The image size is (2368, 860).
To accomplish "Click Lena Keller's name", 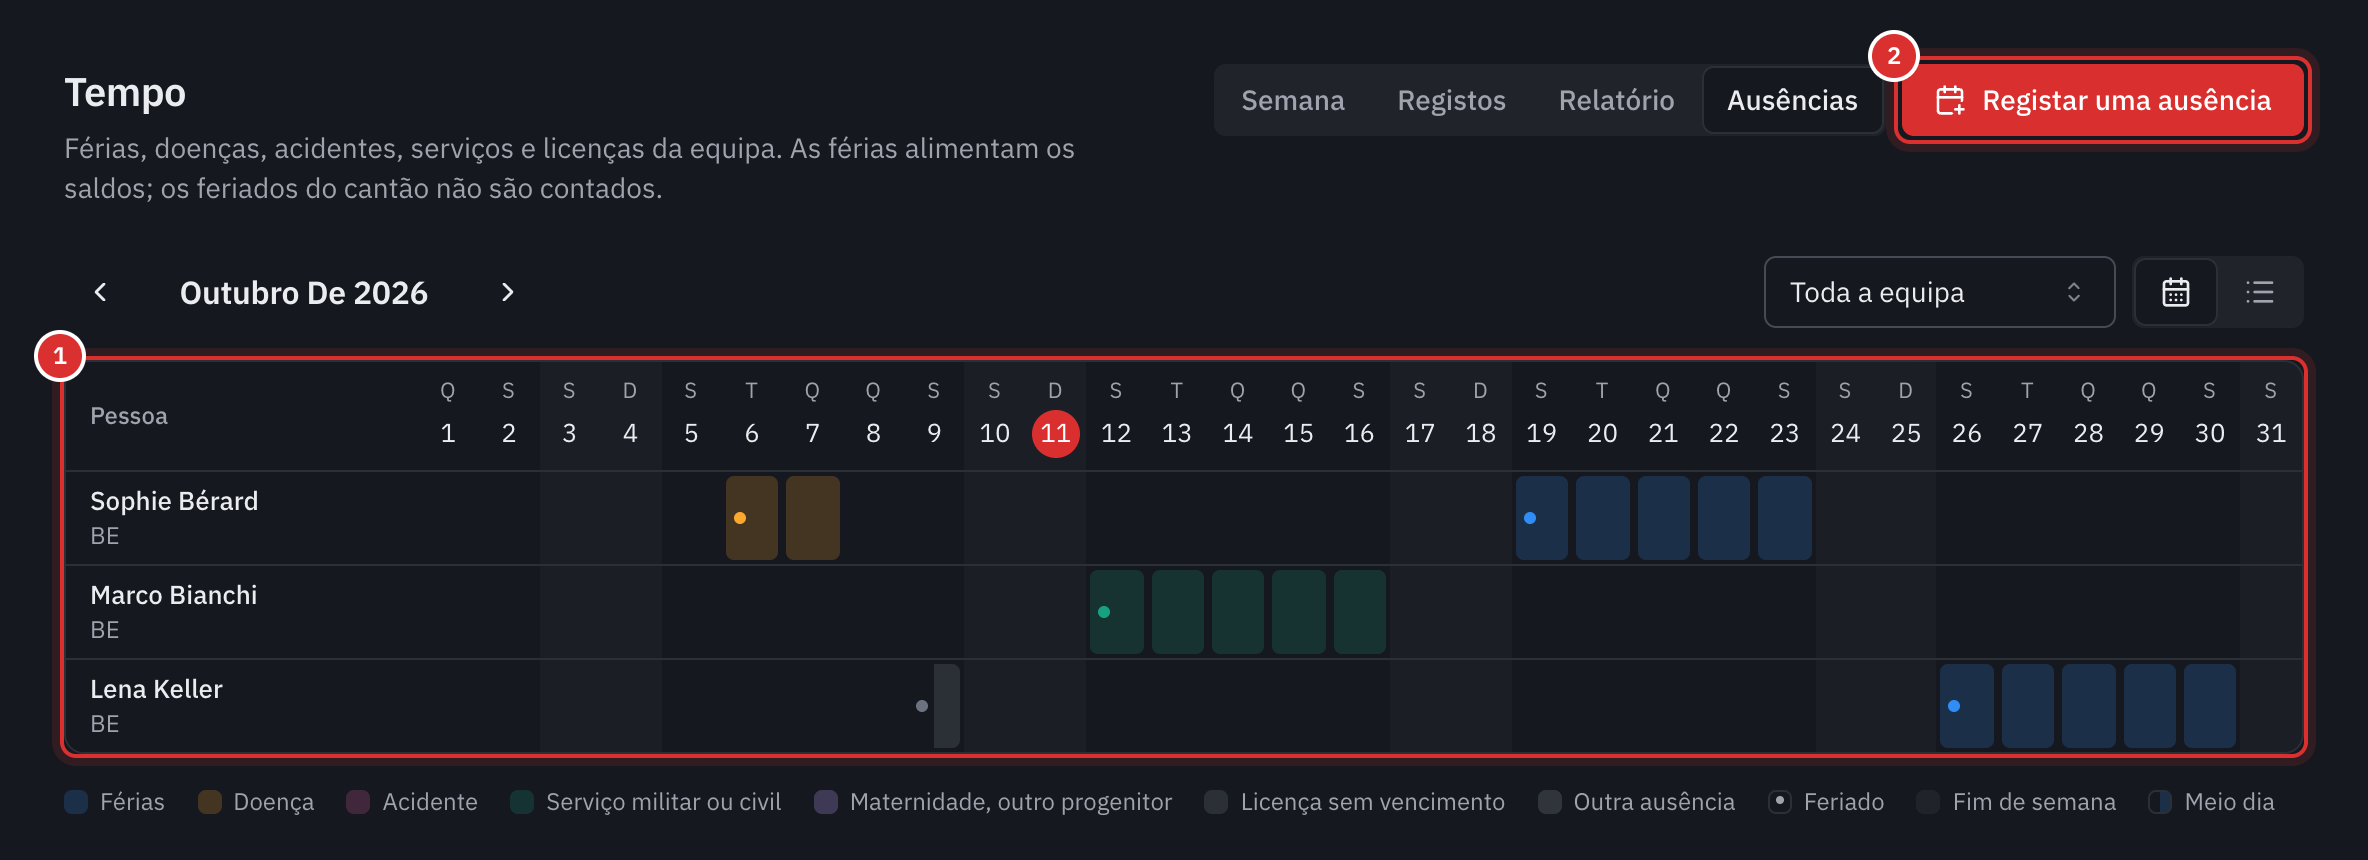I will pos(156,689).
